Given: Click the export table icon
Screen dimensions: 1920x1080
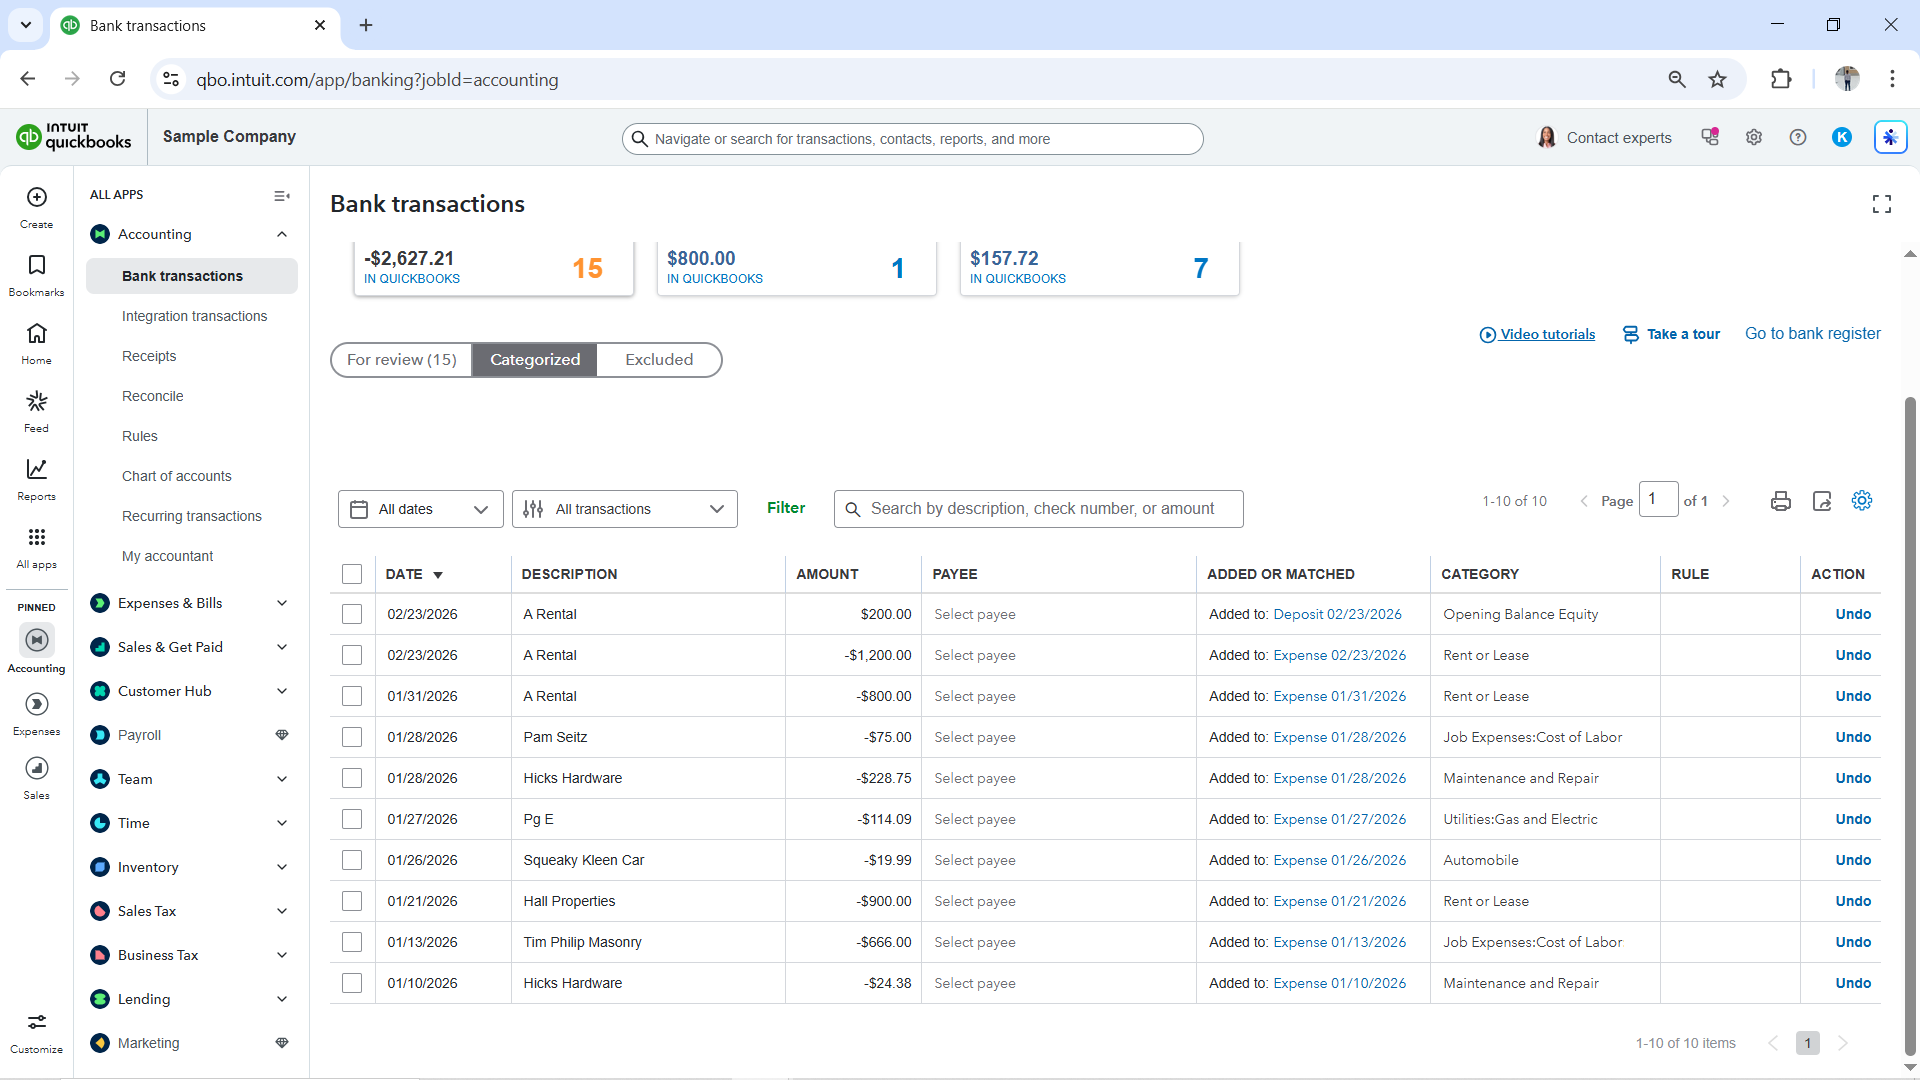Looking at the screenshot, I should pyautogui.click(x=1822, y=501).
